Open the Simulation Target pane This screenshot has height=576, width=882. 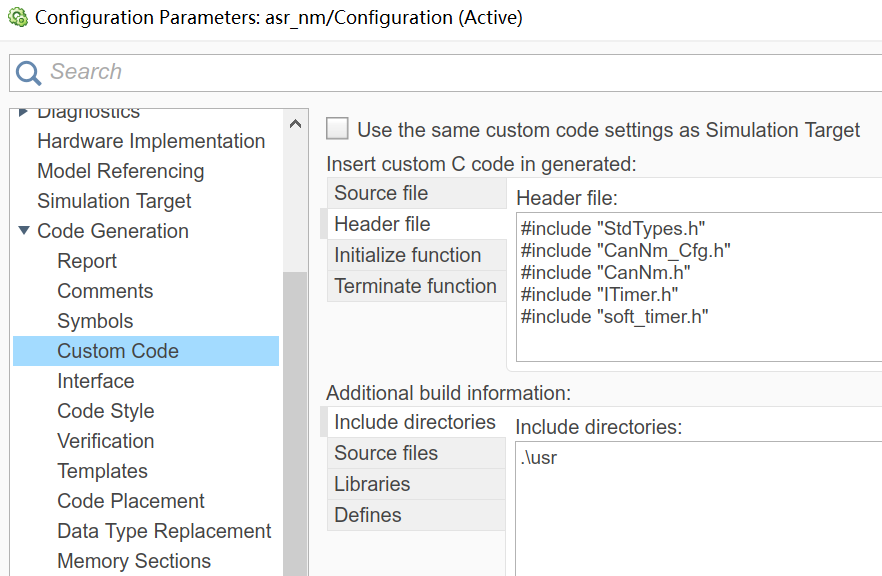(x=114, y=201)
